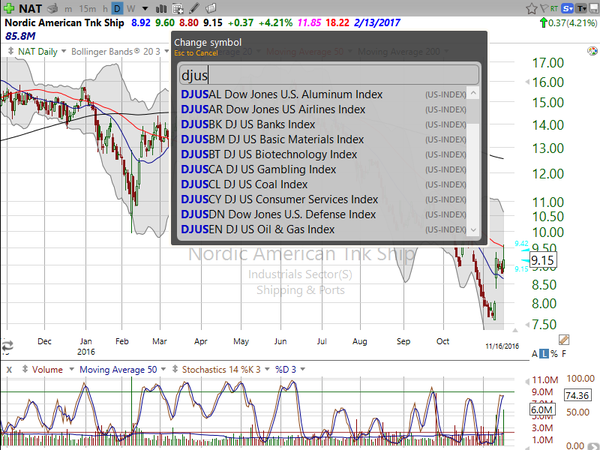This screenshot has width=600, height=450.
Task: Select DJUSCY DJ US Consumer Services Index
Action: click(x=324, y=199)
